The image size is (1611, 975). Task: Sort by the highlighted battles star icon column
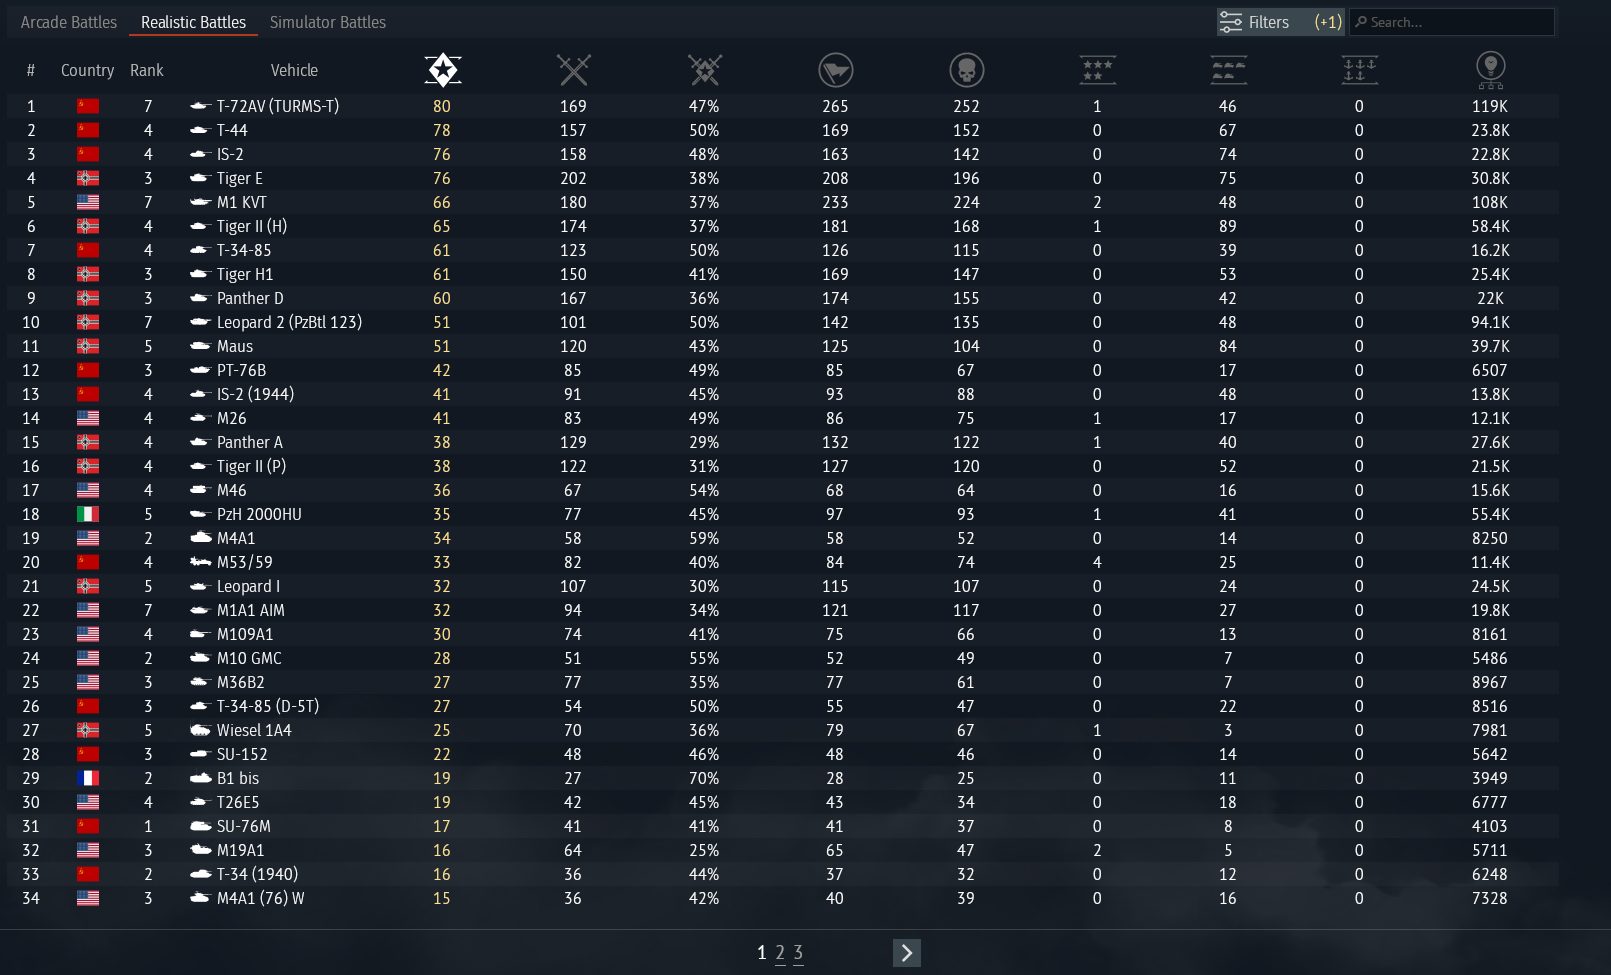point(443,70)
